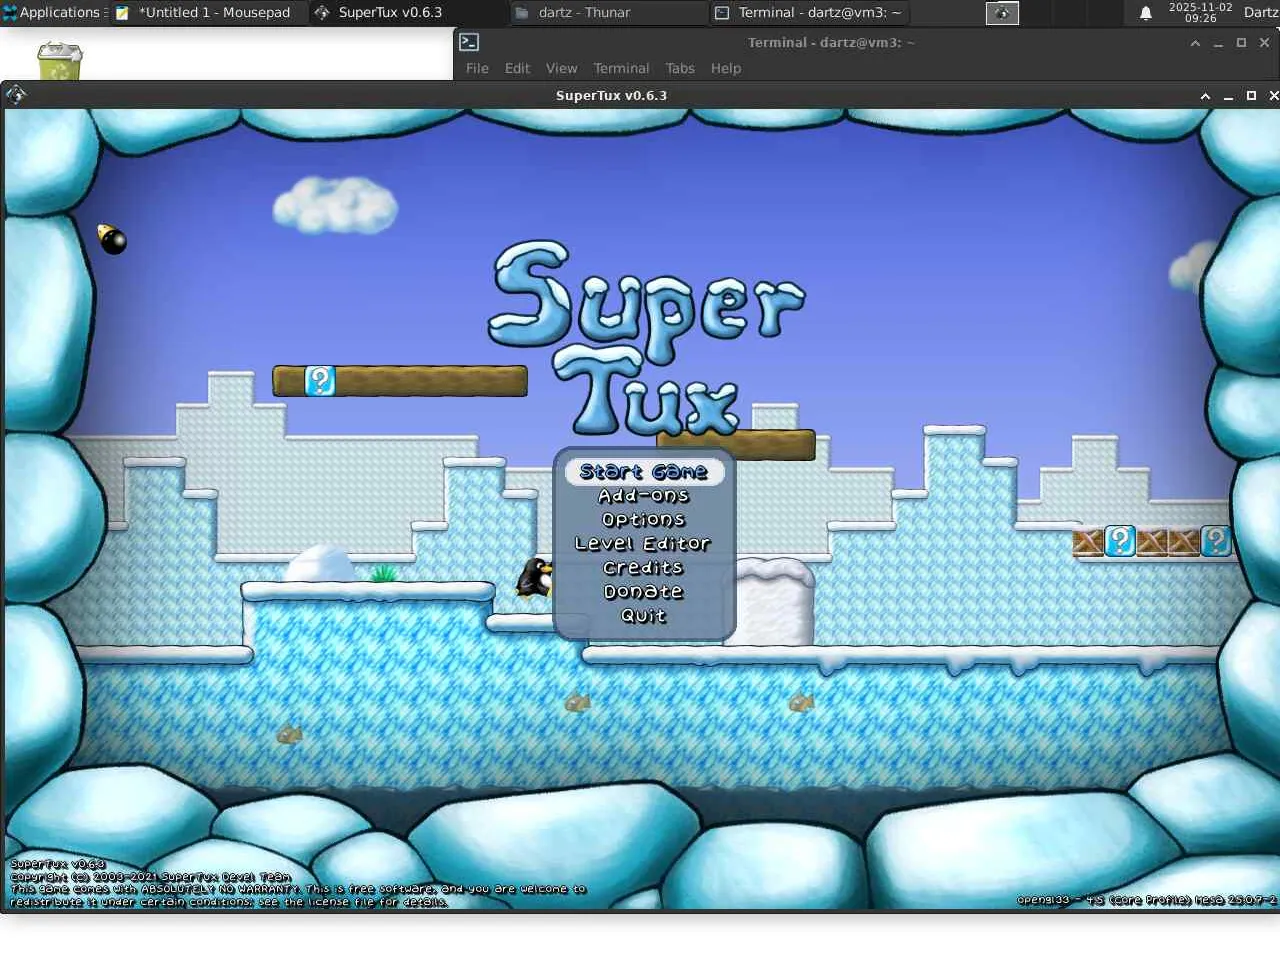Open the Terminal Help menu
The width and height of the screenshot is (1280, 960).
(726, 68)
